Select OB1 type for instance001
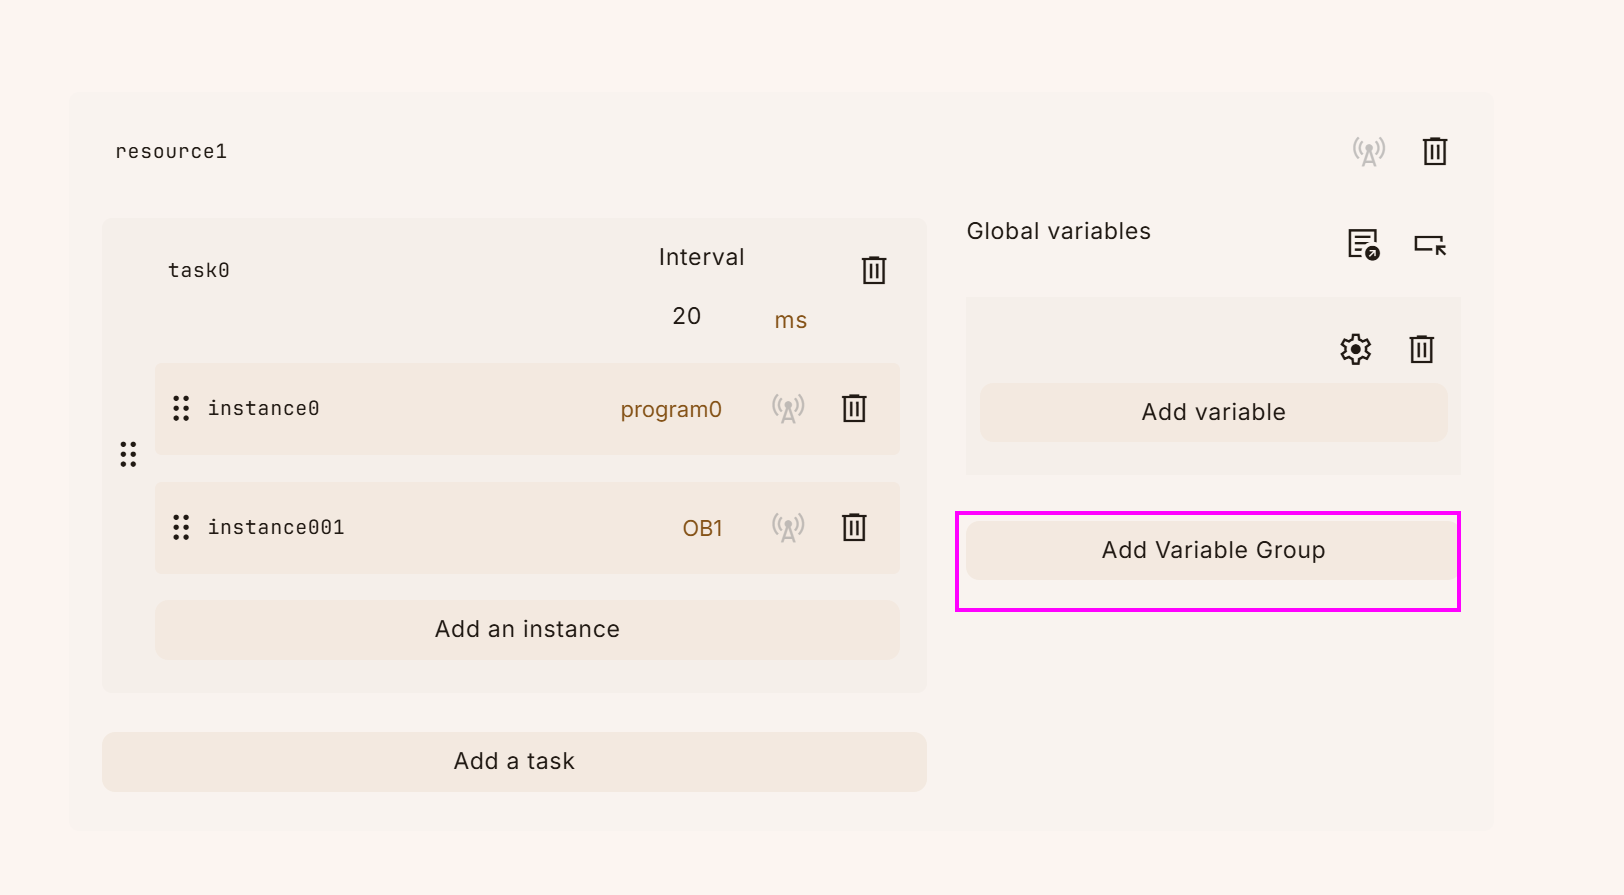1624x895 pixels. click(x=702, y=528)
